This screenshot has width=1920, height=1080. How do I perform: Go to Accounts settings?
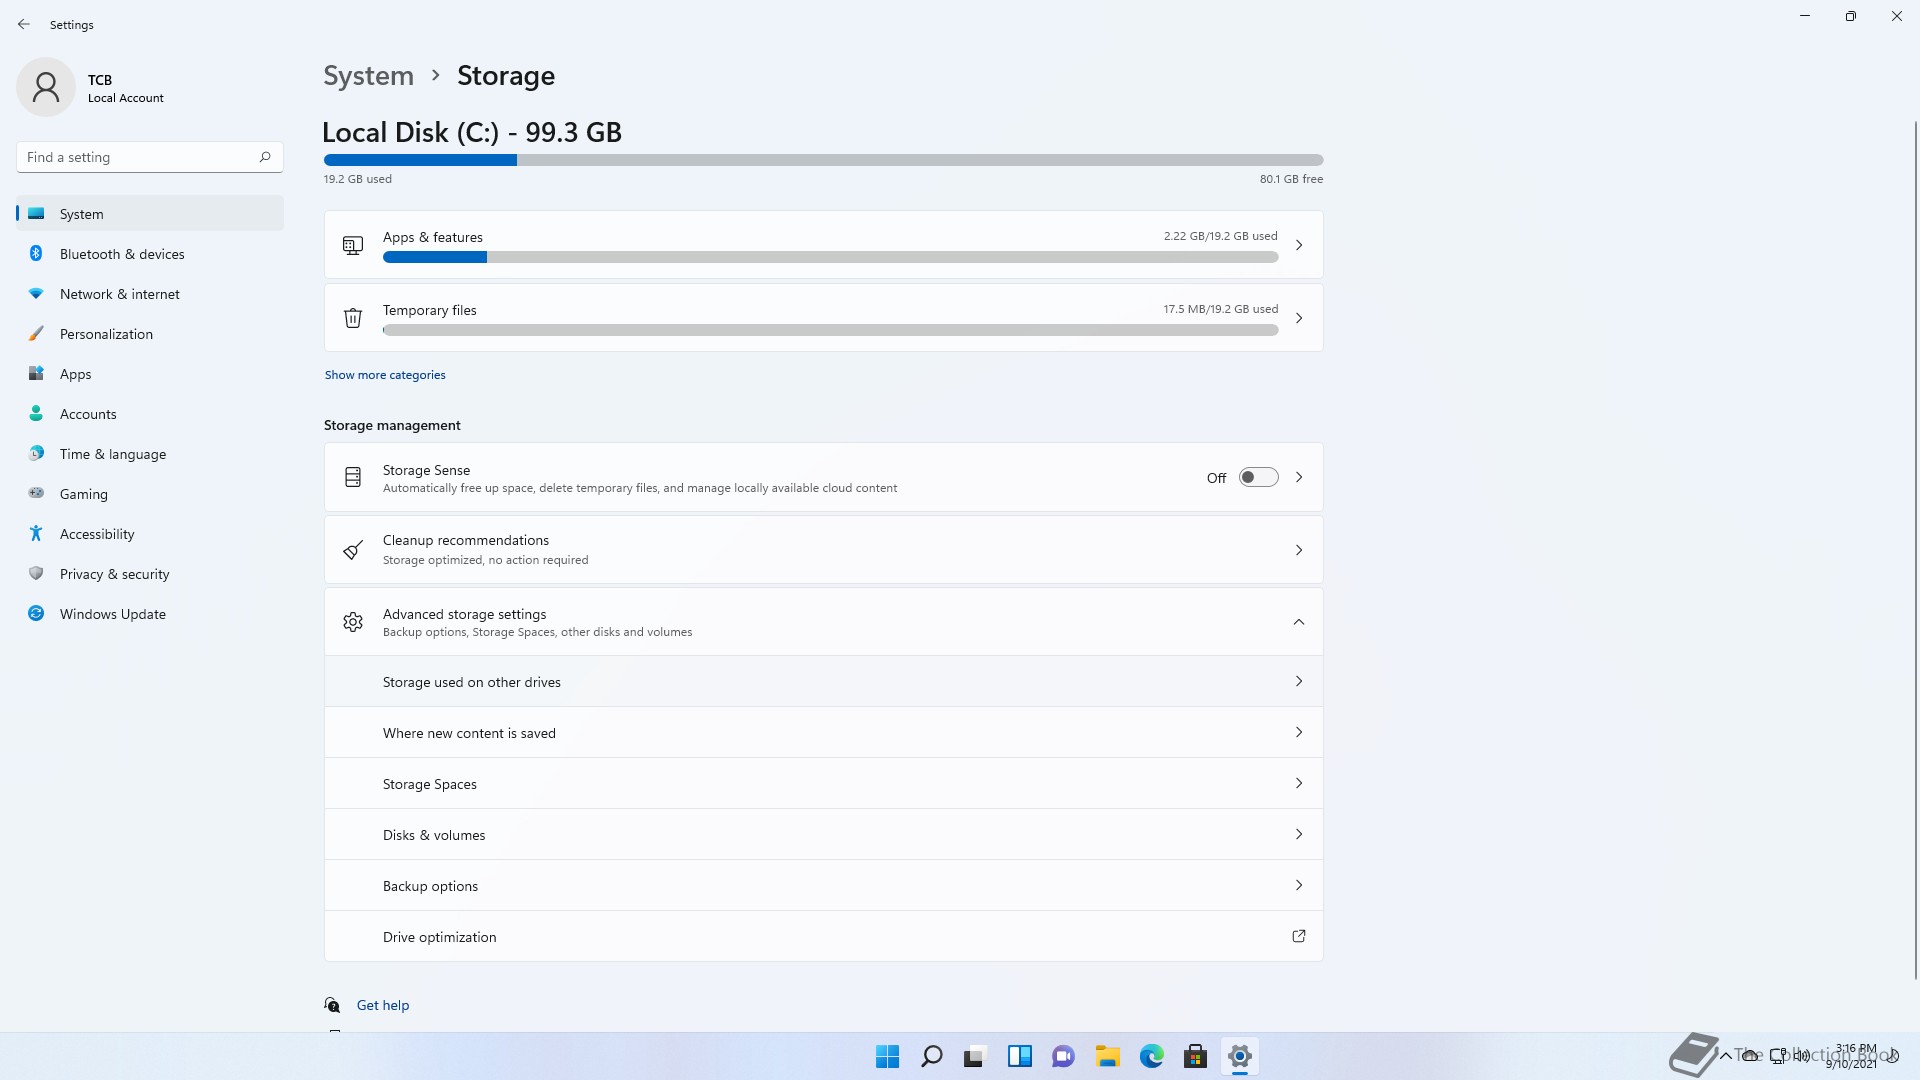click(x=150, y=414)
